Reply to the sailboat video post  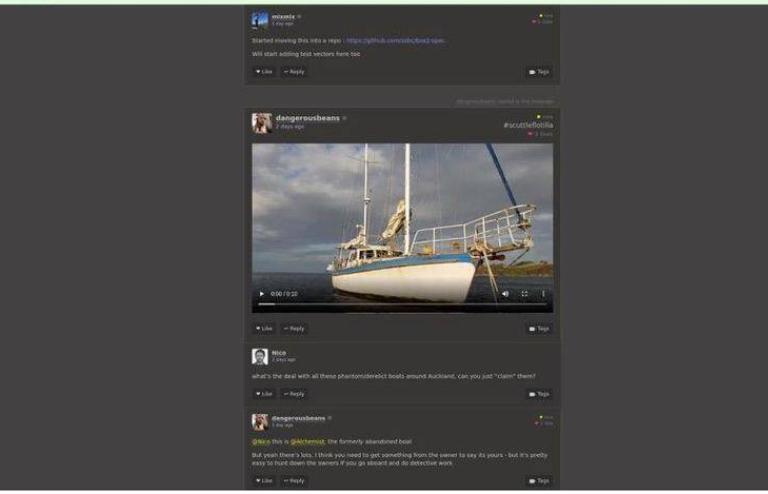294,328
